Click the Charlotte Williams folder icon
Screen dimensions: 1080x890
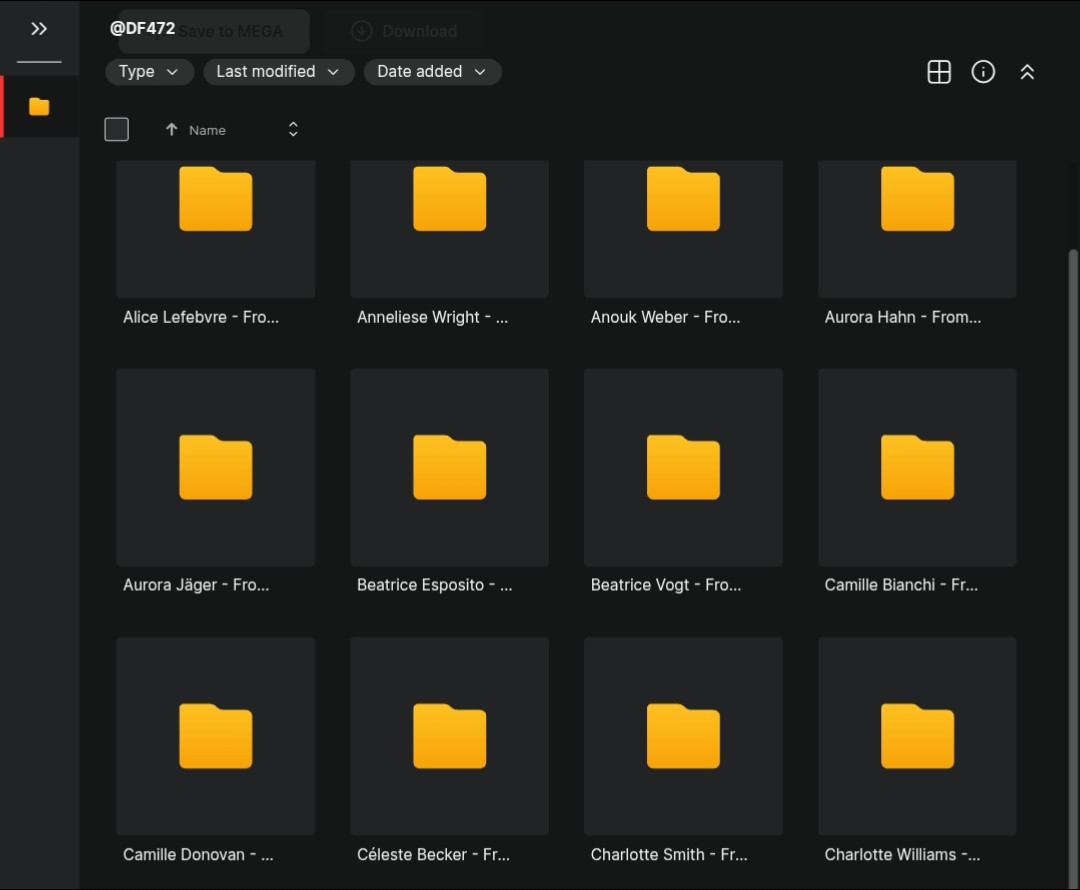917,736
